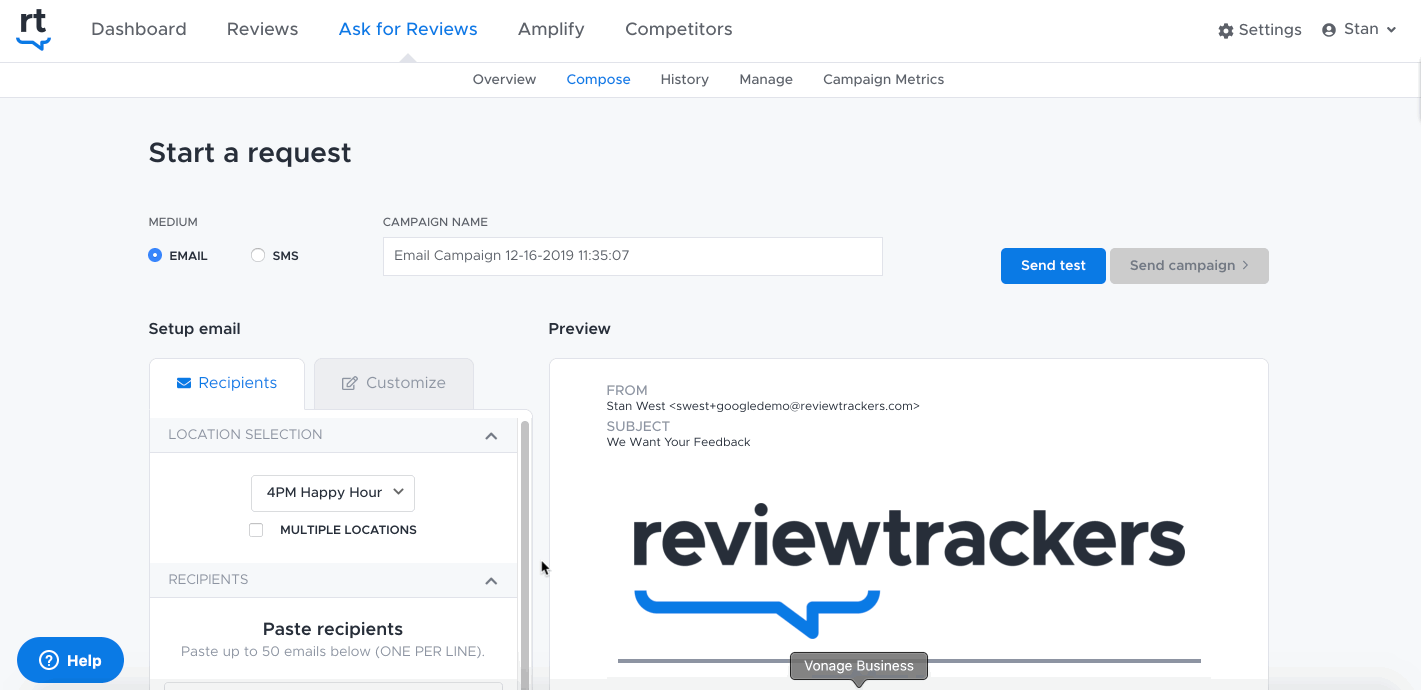Screen dimensions: 1421x690
Task: Switch to the Campaign Metrics subtab
Action: point(884,79)
